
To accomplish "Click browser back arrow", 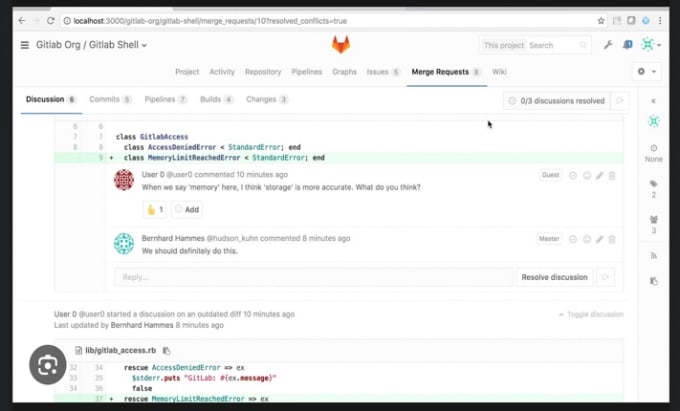I will 22,21.
